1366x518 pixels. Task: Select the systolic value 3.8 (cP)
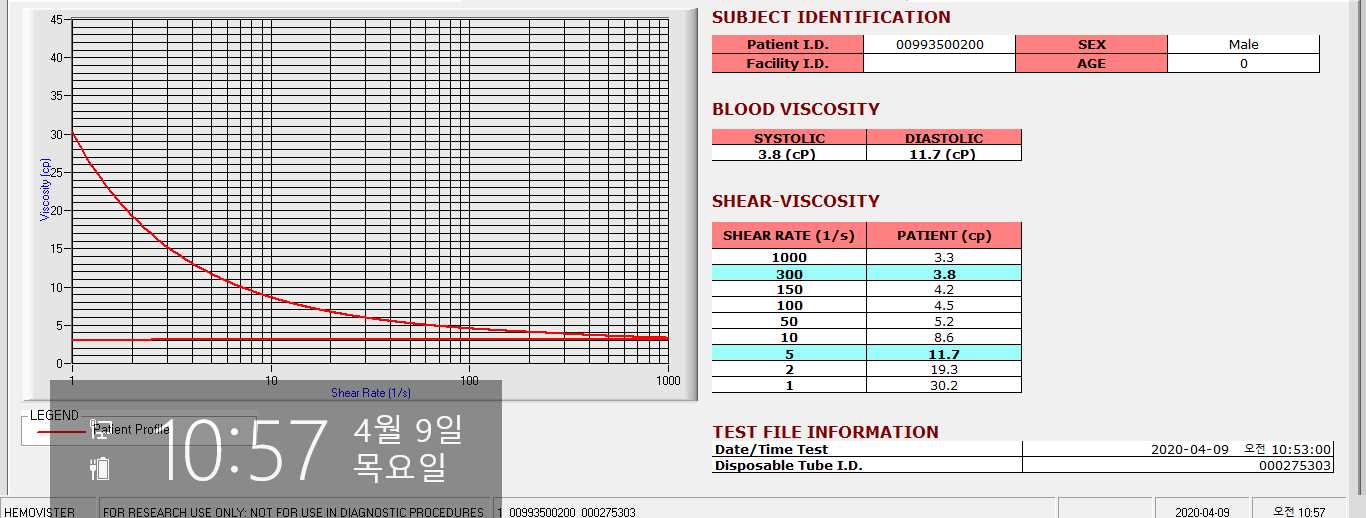pos(789,154)
